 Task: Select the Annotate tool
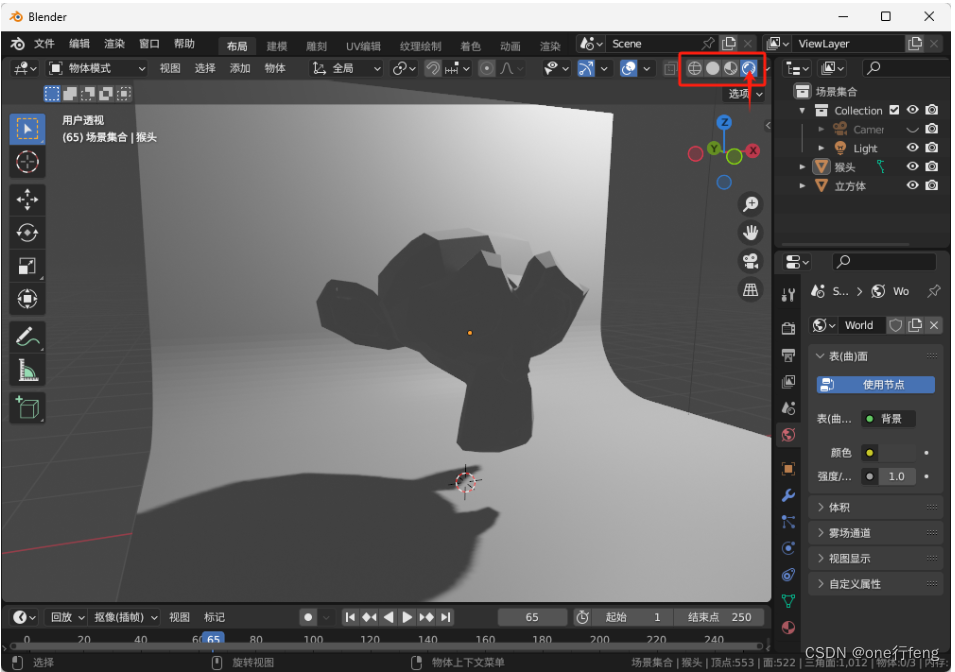(x=27, y=336)
